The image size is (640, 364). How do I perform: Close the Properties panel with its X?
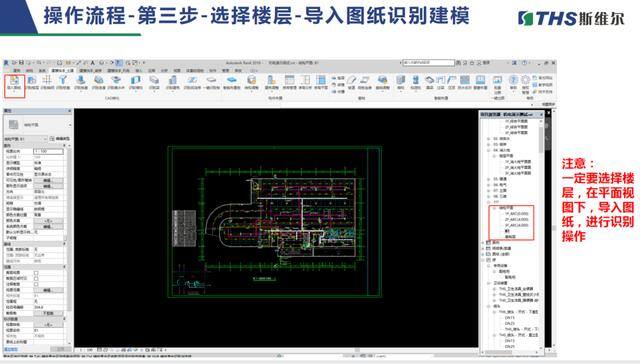click(69, 111)
